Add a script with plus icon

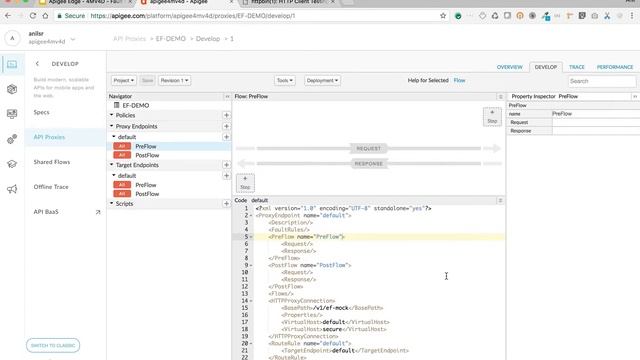coord(226,203)
